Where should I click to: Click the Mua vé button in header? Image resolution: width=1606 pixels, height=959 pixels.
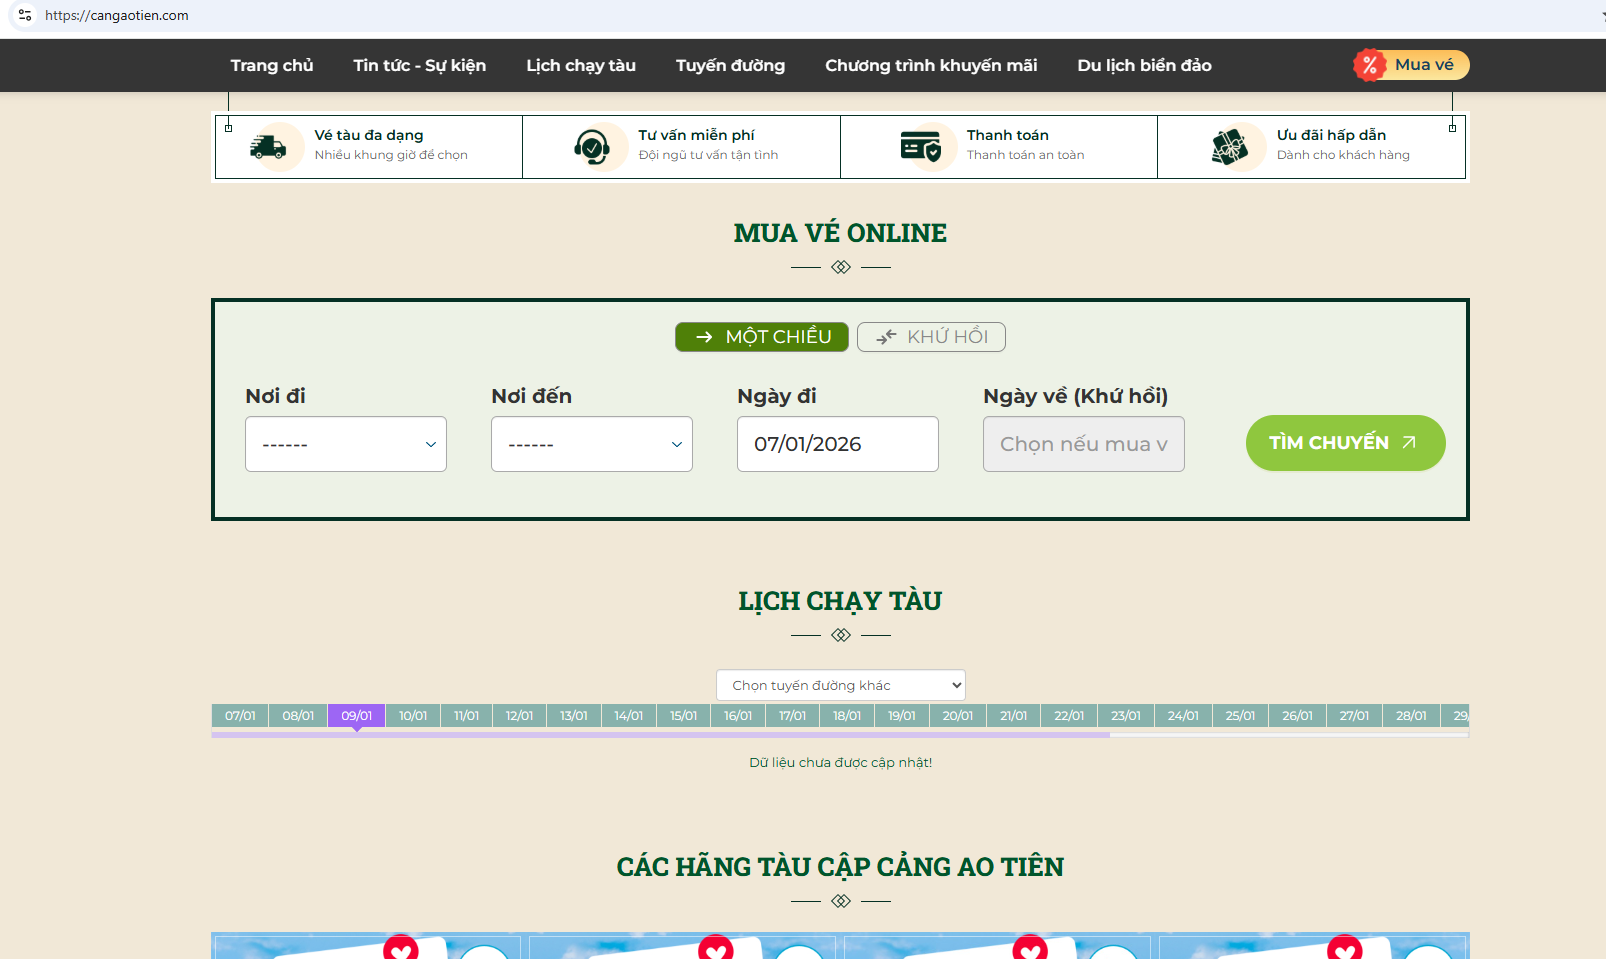(x=1422, y=65)
